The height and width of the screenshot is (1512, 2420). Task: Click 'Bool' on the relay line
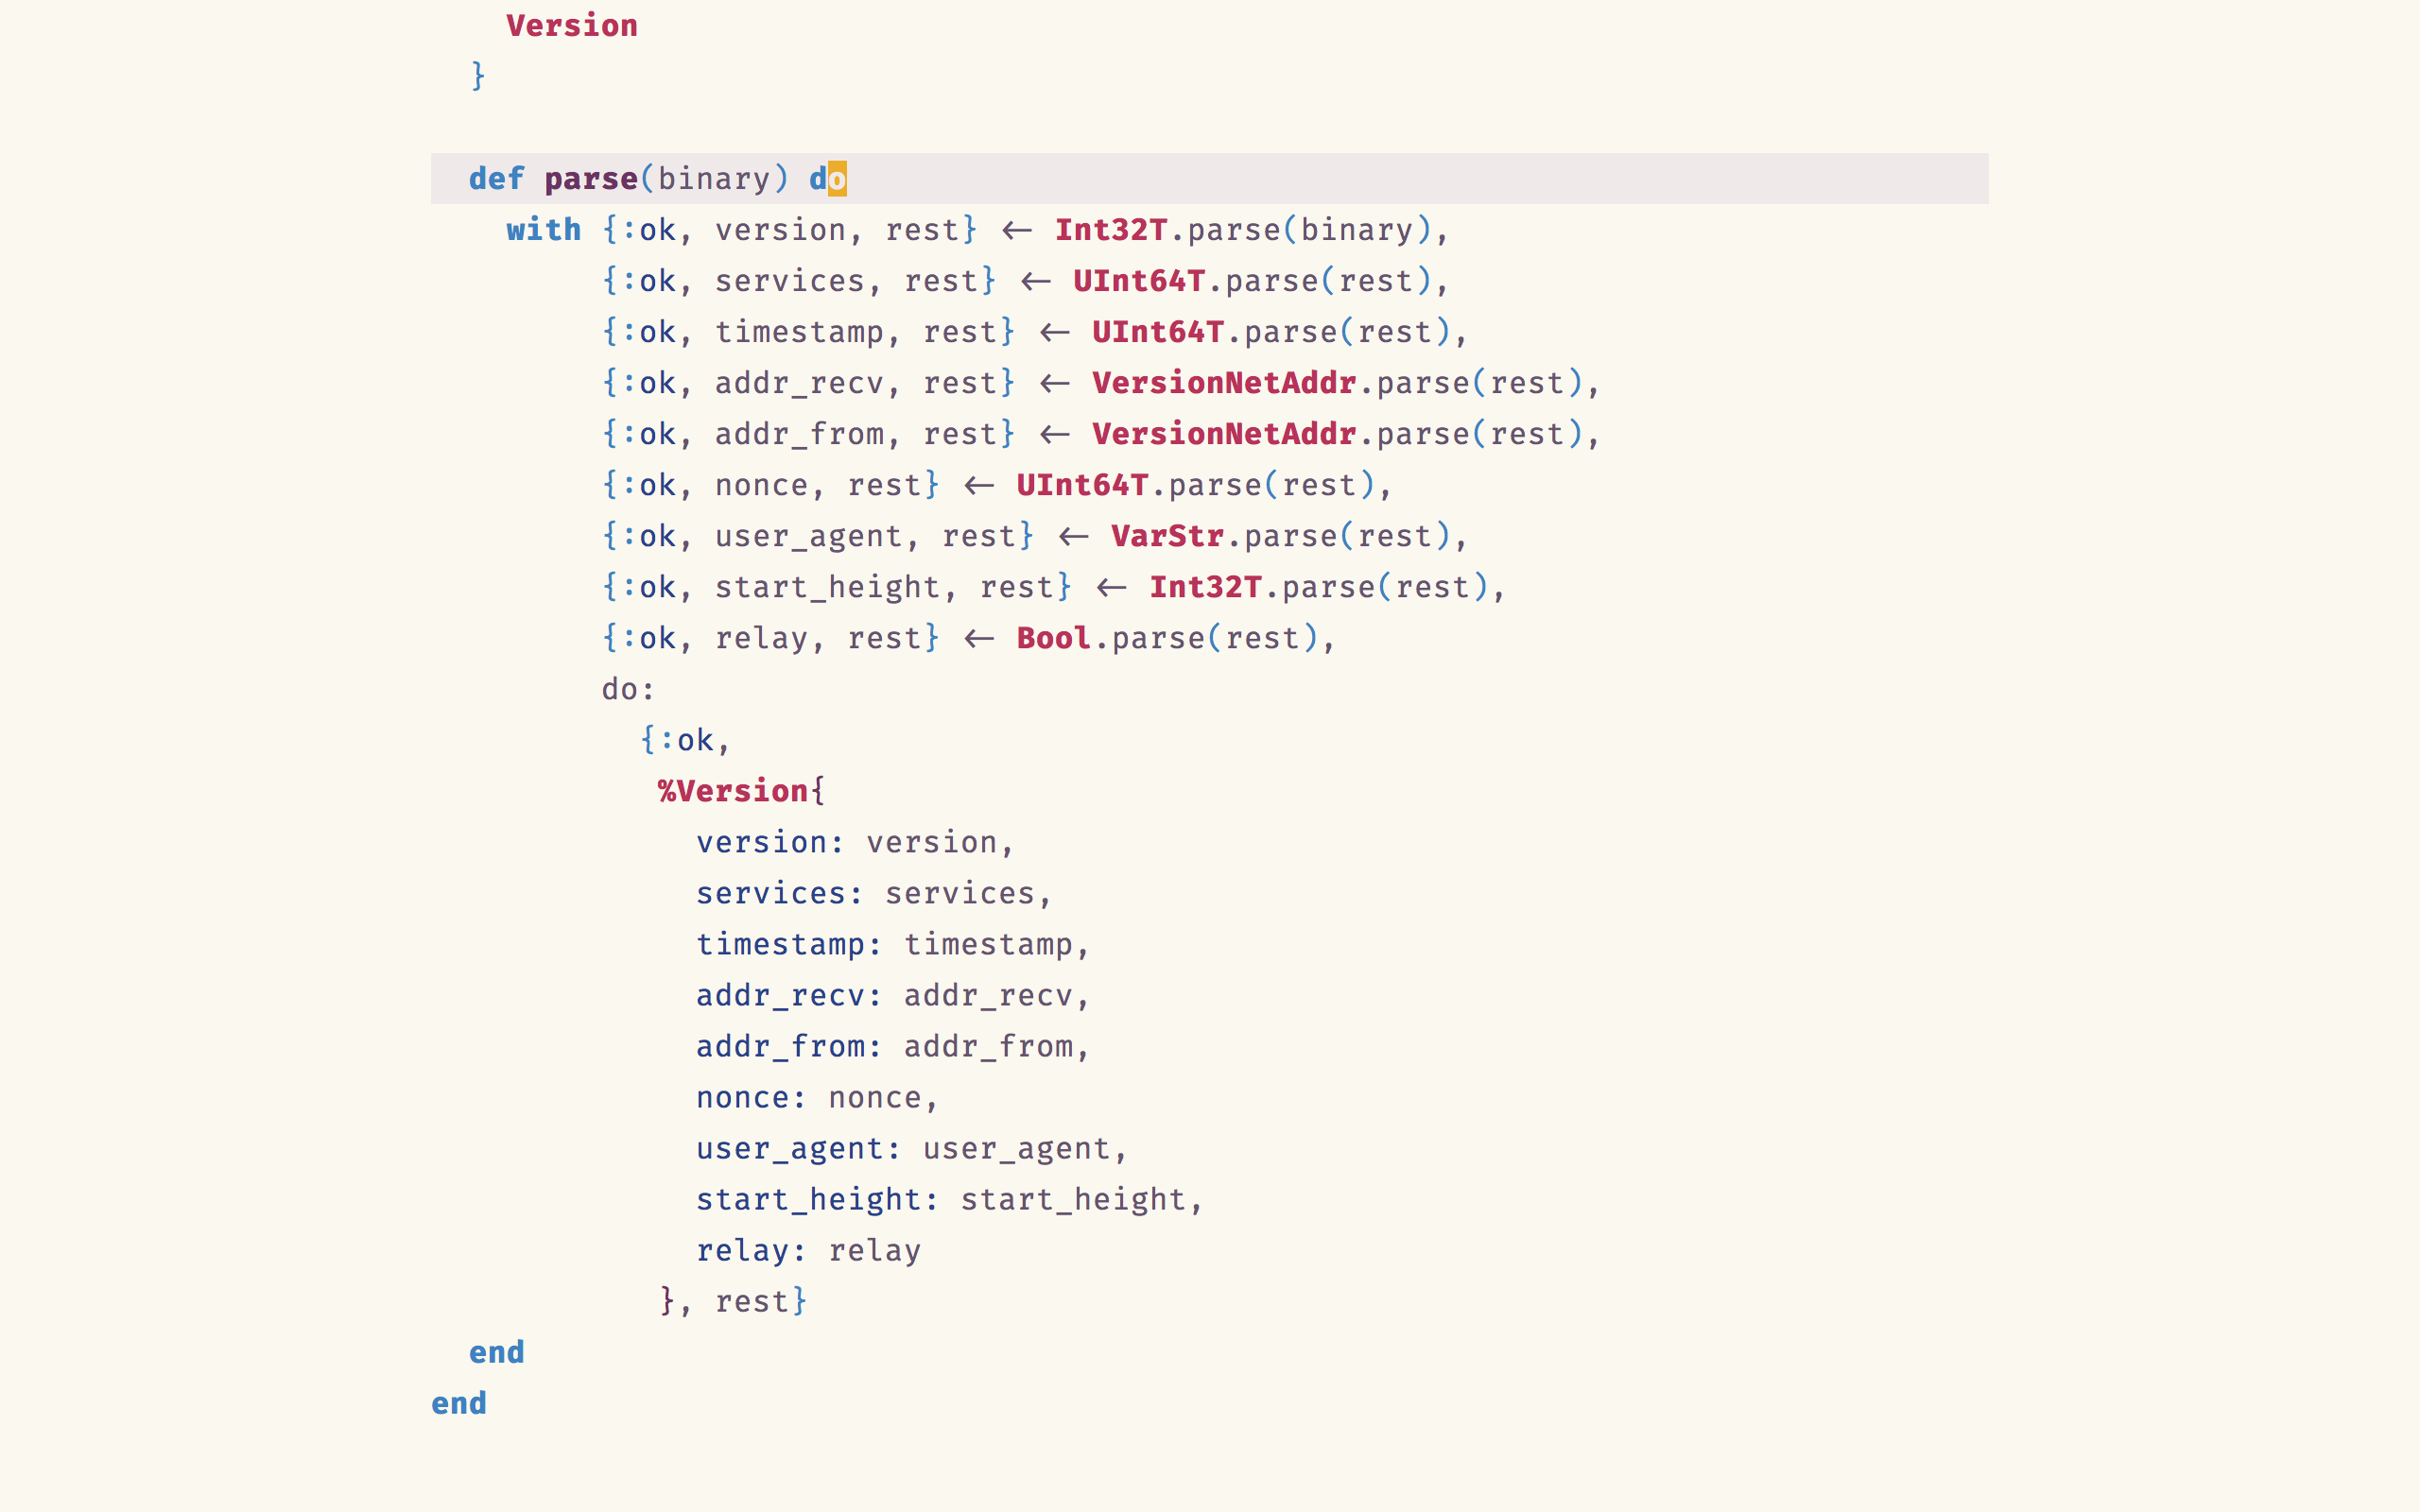tap(1053, 638)
